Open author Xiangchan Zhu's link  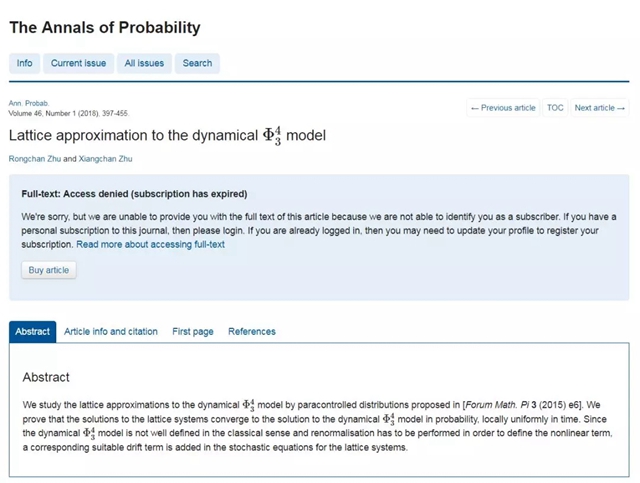point(105,159)
